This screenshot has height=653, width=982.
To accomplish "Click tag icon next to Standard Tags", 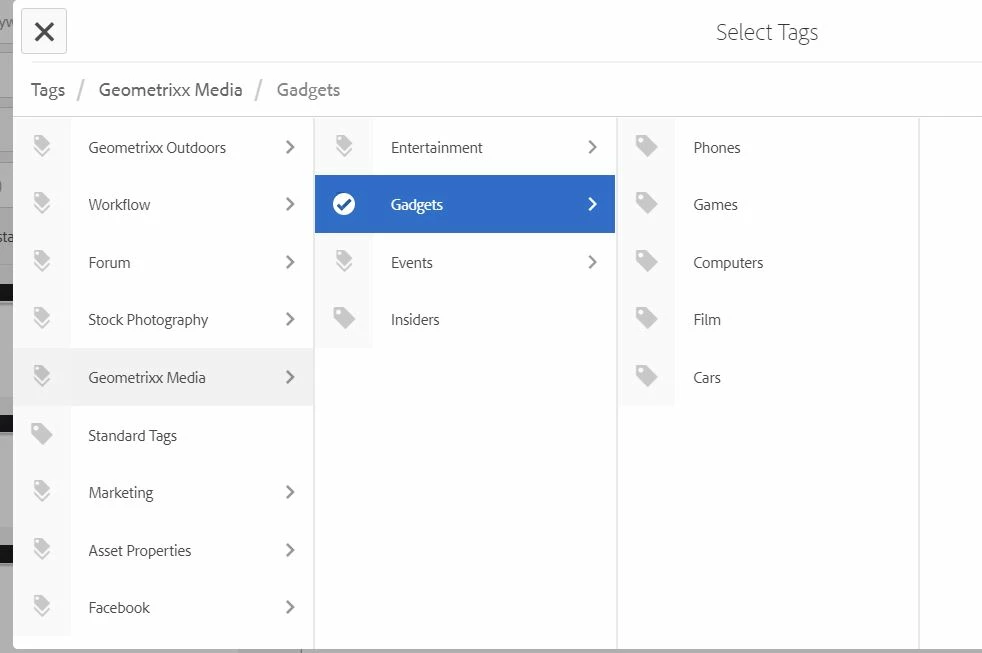I will click(42, 433).
